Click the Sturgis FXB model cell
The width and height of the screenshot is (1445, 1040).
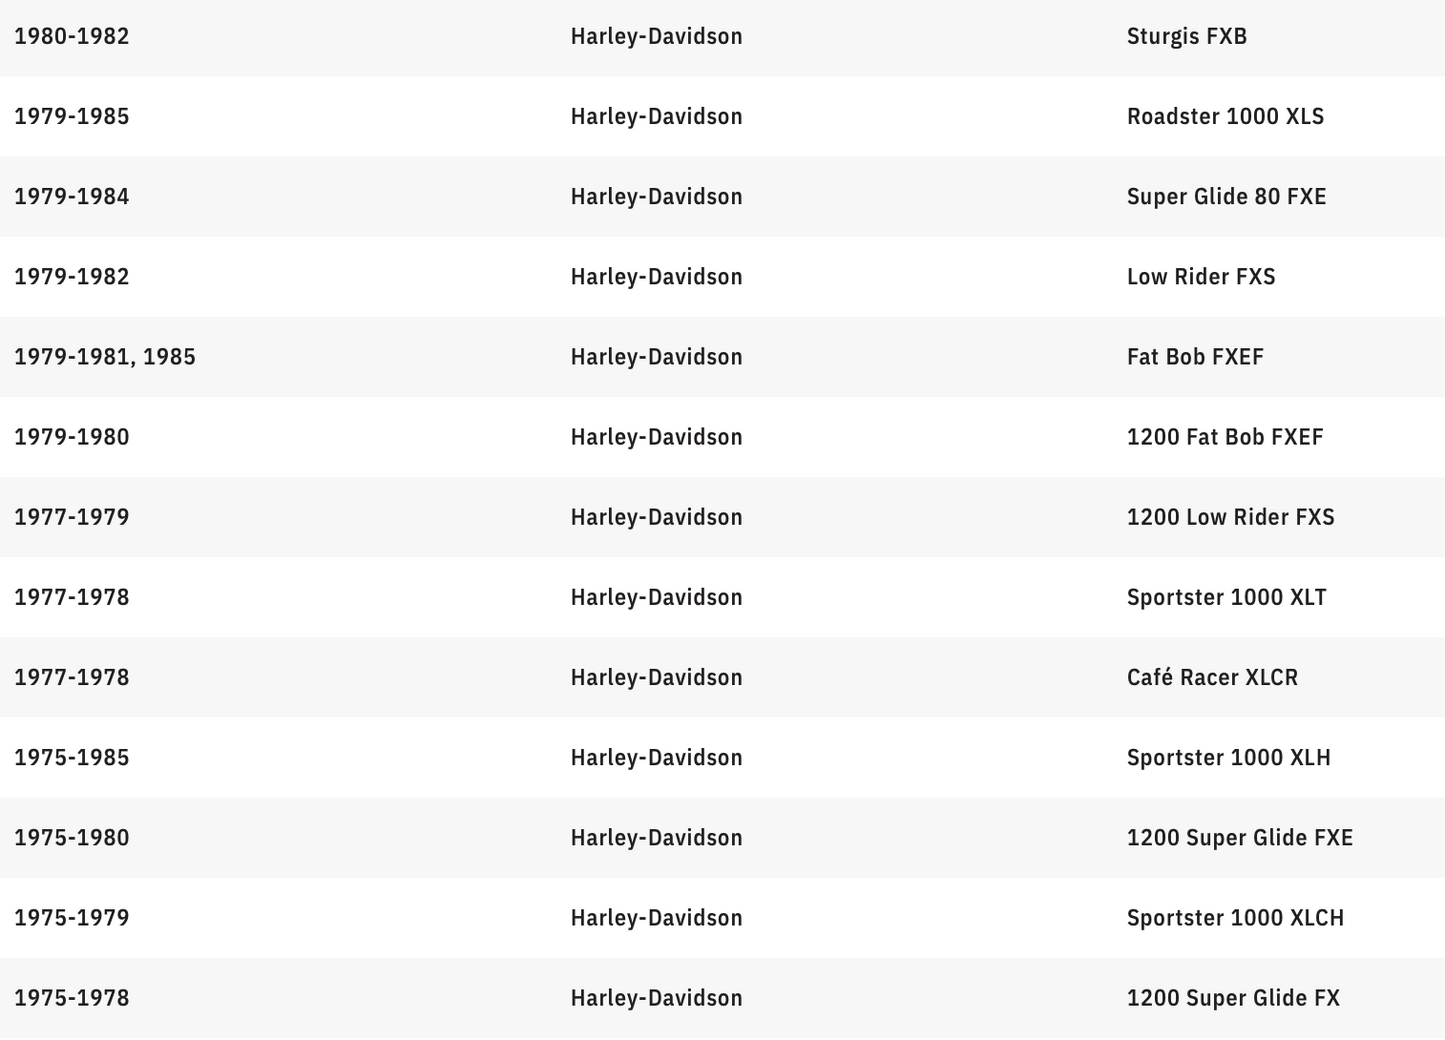coord(1186,37)
